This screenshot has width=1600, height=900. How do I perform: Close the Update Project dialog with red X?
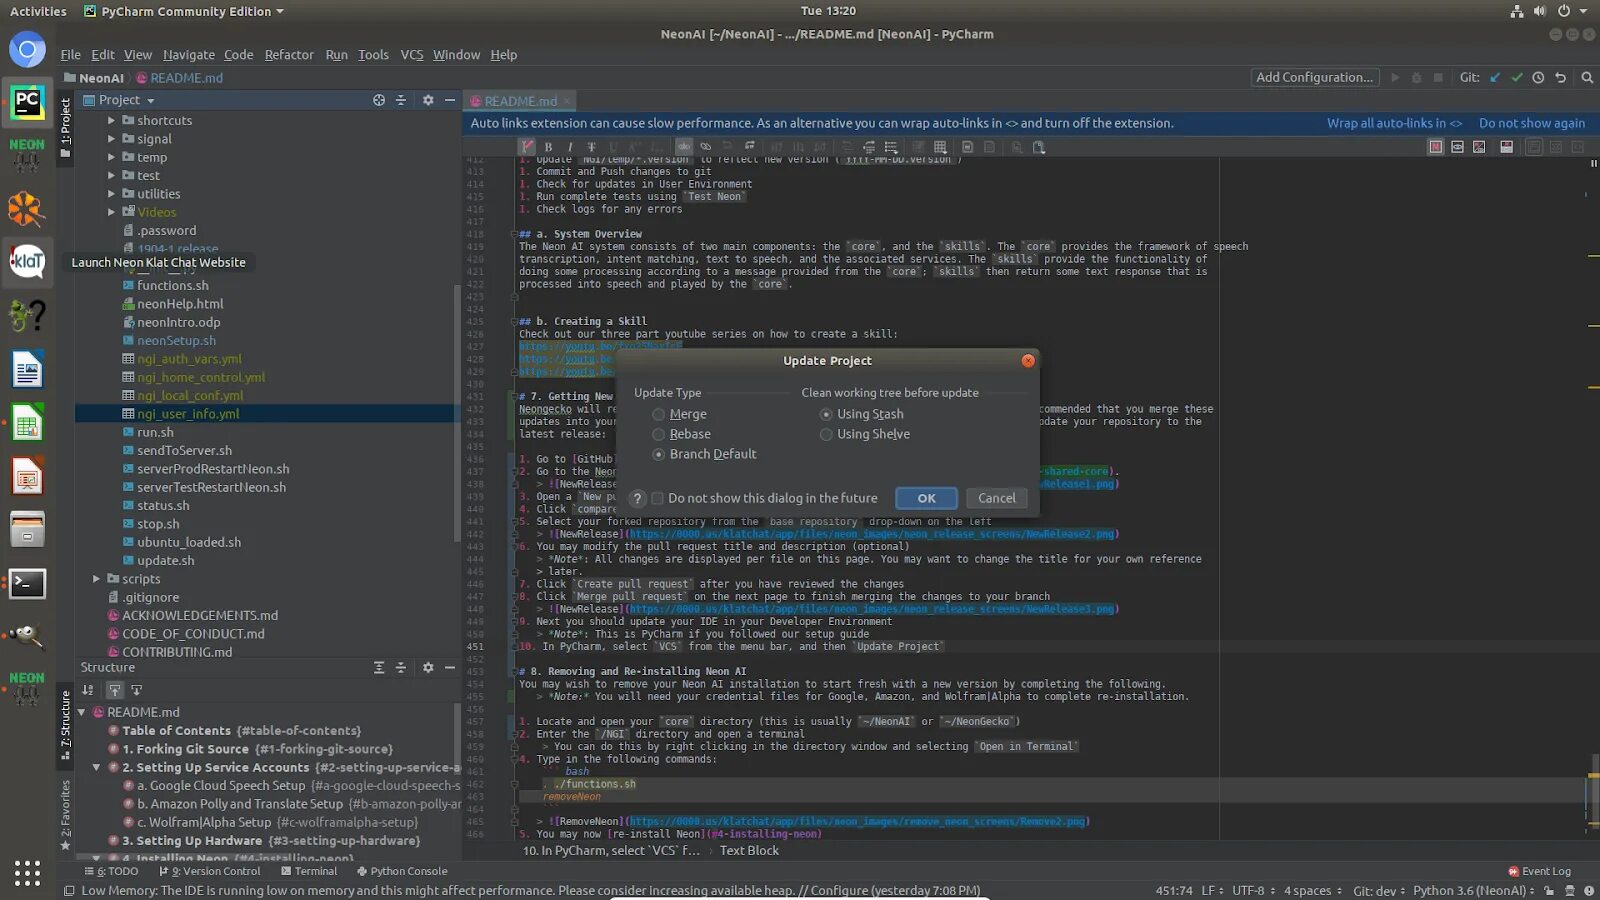tap(1028, 360)
